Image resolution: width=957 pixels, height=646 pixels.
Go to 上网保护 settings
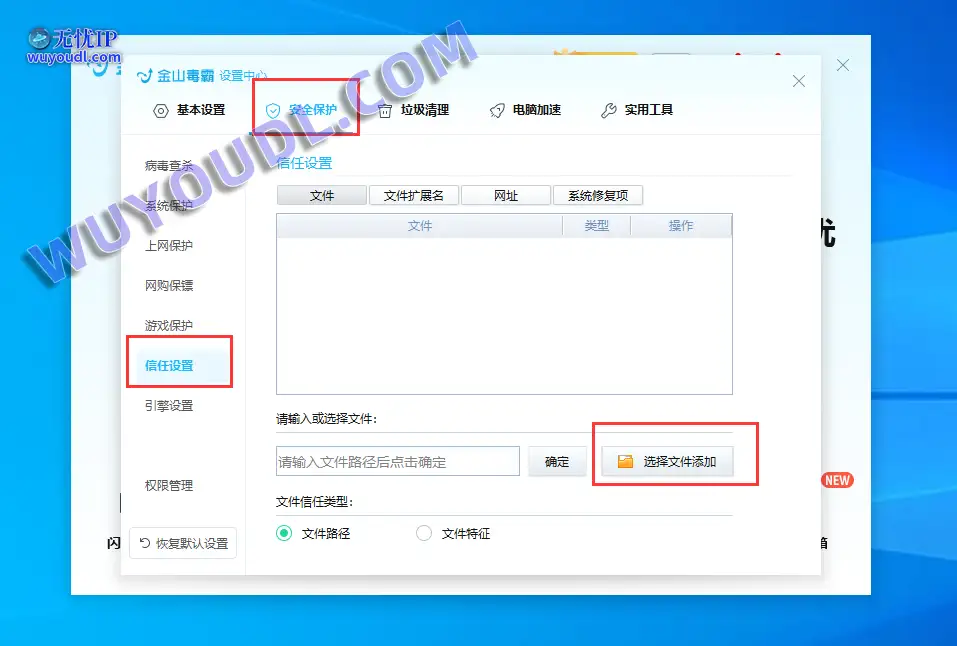pos(169,246)
